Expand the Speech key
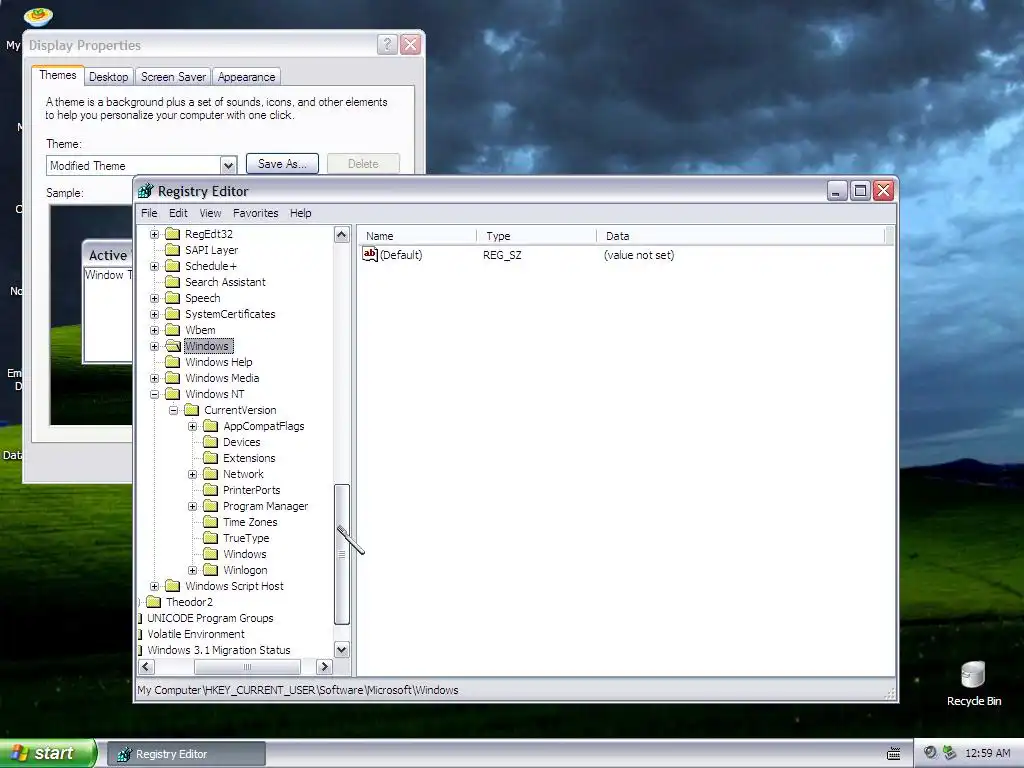The width and height of the screenshot is (1024, 768). point(154,298)
